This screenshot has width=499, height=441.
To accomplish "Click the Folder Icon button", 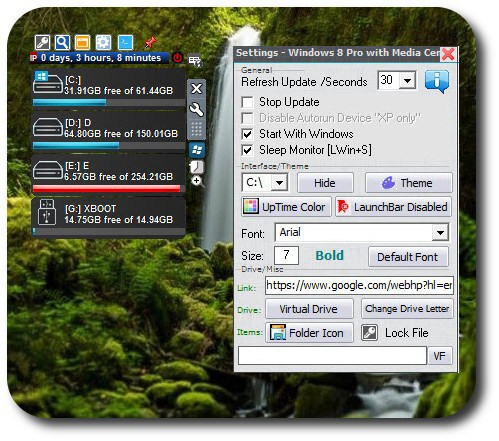I will [309, 332].
